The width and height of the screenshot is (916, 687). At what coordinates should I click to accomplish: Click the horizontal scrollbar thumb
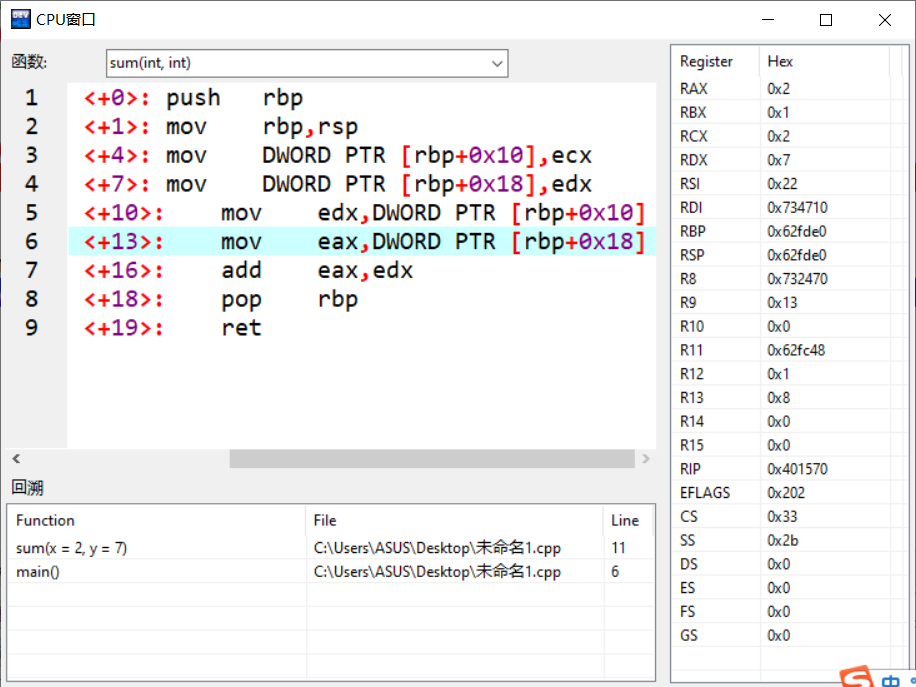point(432,459)
